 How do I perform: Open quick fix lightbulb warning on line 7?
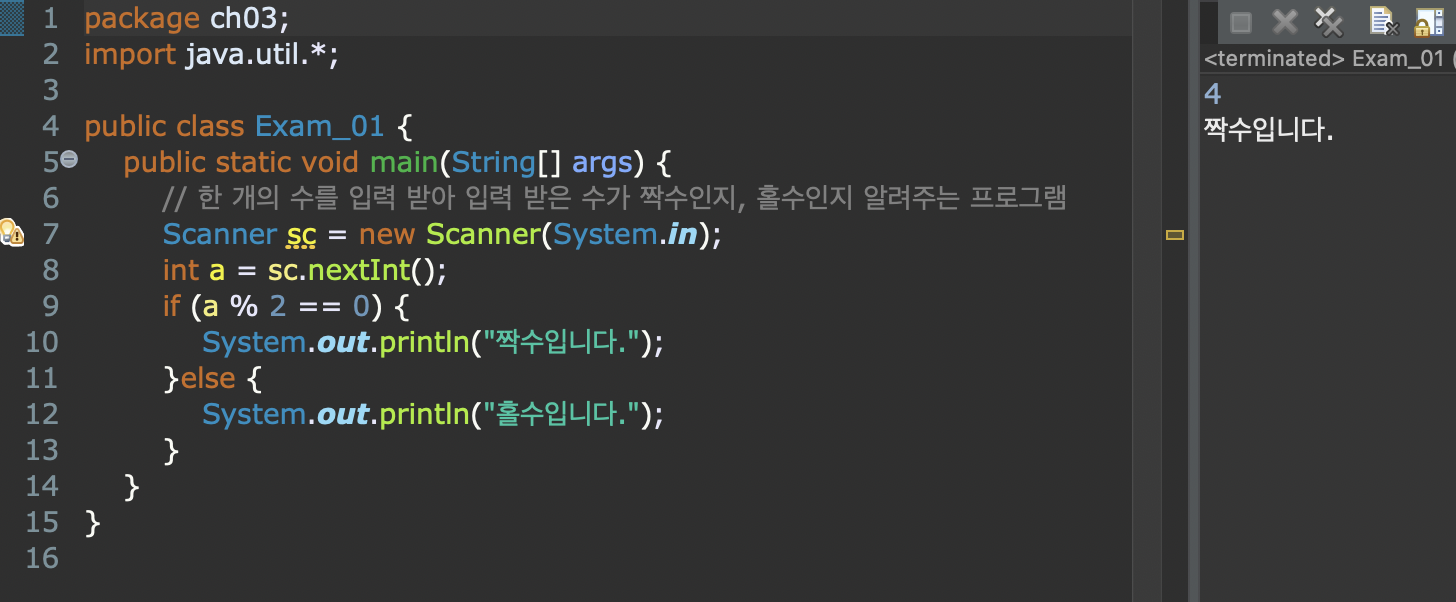11,233
